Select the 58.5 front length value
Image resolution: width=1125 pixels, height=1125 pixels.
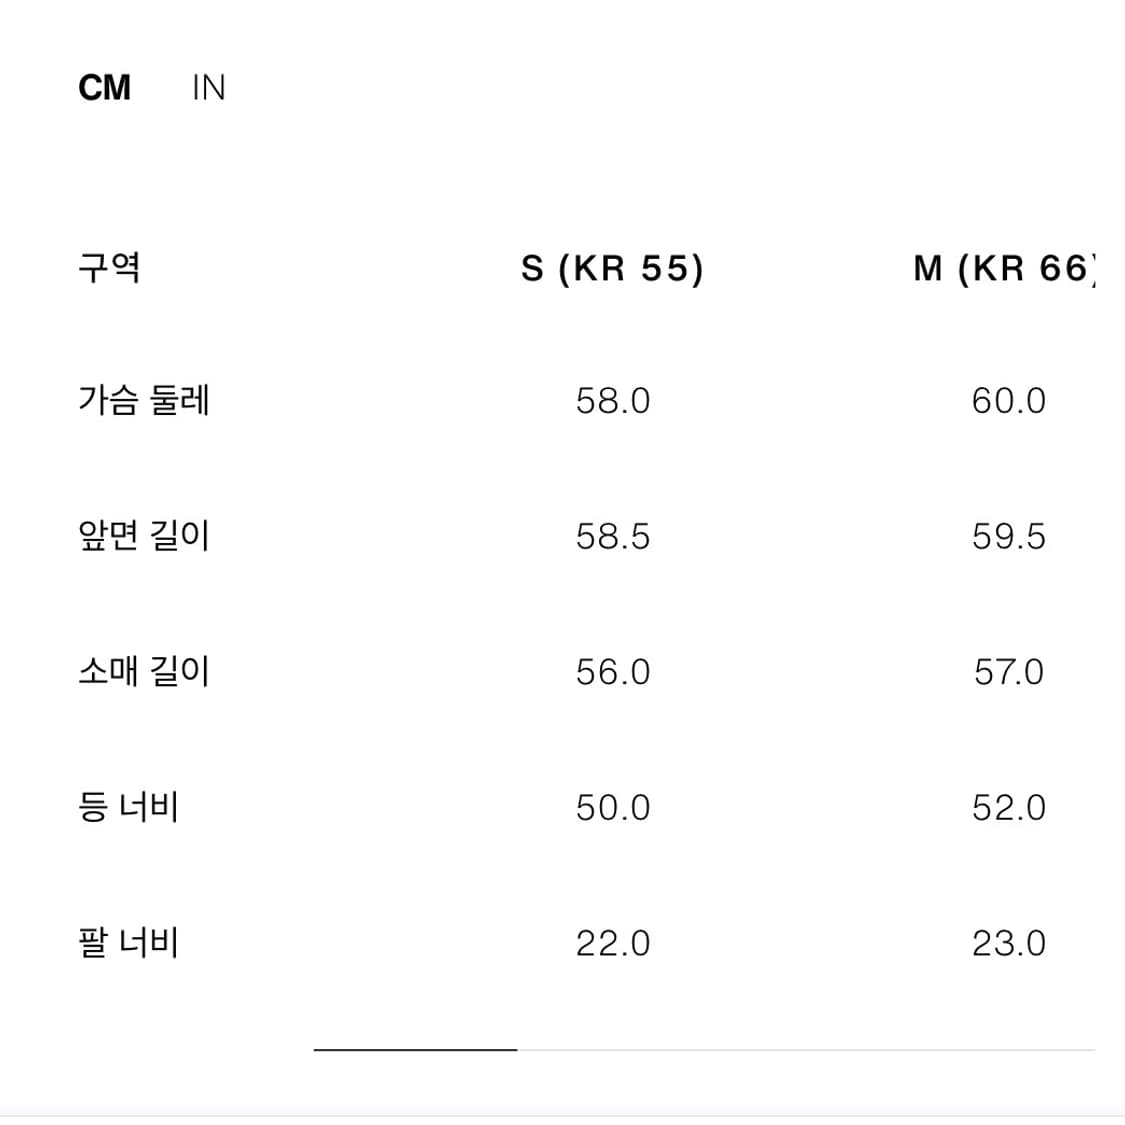point(614,537)
